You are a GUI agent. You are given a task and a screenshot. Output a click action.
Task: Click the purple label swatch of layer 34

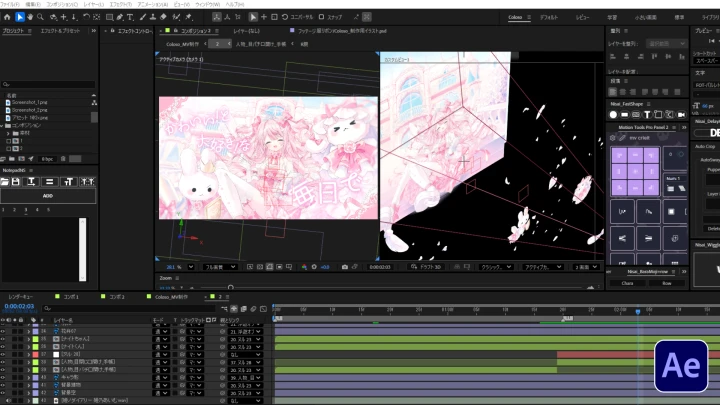35,331
